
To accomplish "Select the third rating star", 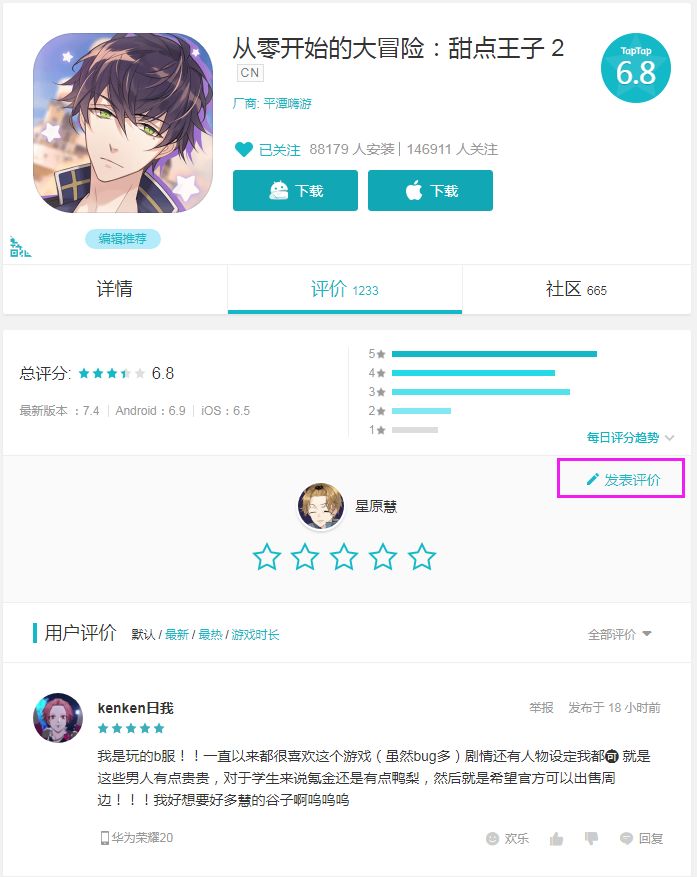I will coord(344,557).
